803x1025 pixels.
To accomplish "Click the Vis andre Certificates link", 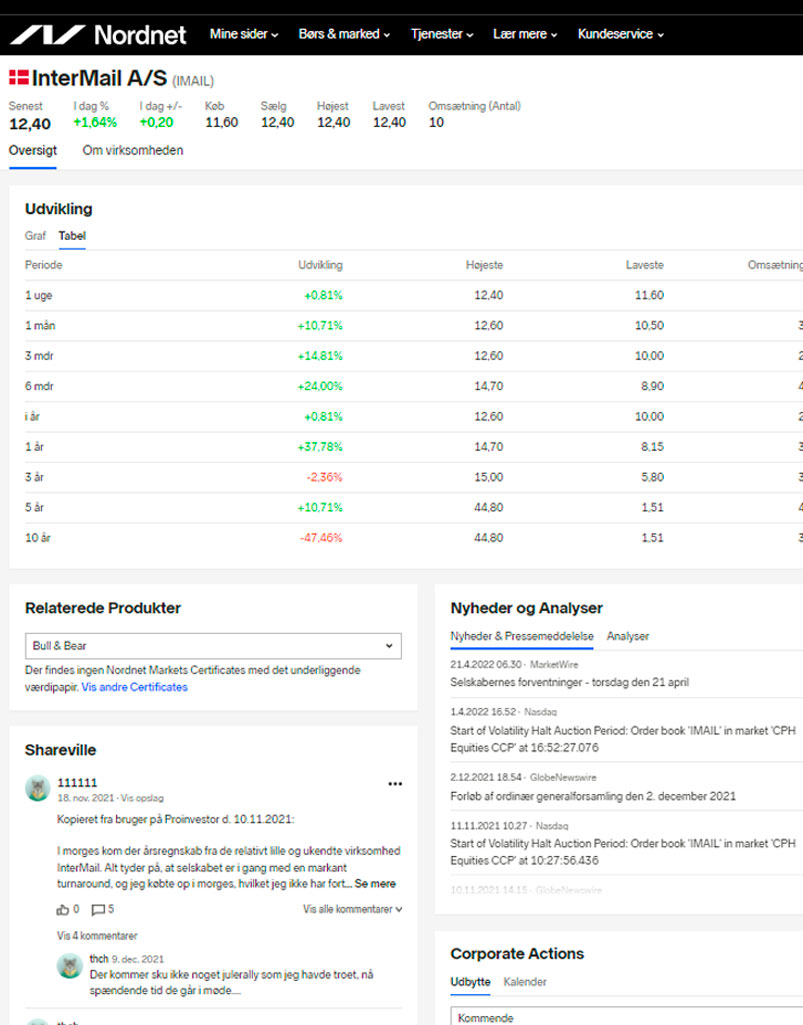I will (135, 687).
